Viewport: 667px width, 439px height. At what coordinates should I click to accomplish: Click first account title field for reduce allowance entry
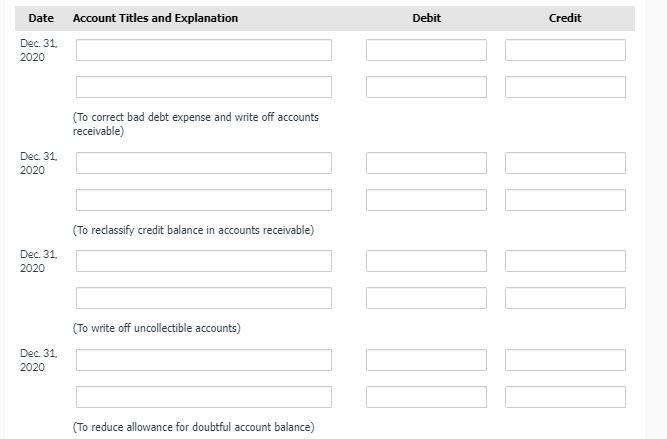click(204, 360)
